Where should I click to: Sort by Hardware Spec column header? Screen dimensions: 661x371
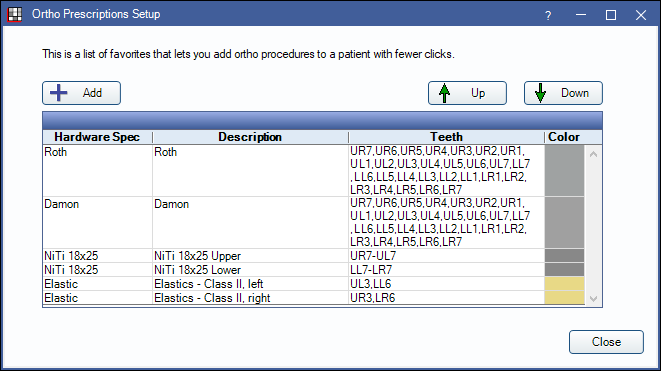pos(97,137)
